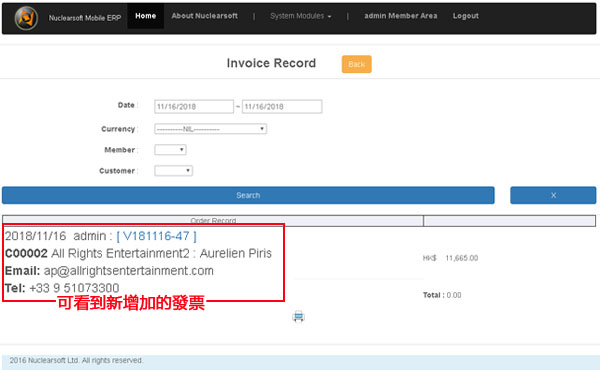600x370 pixels.
Task: Open the Nuclearsoft Mobile ERP brand link
Action: 85,18
